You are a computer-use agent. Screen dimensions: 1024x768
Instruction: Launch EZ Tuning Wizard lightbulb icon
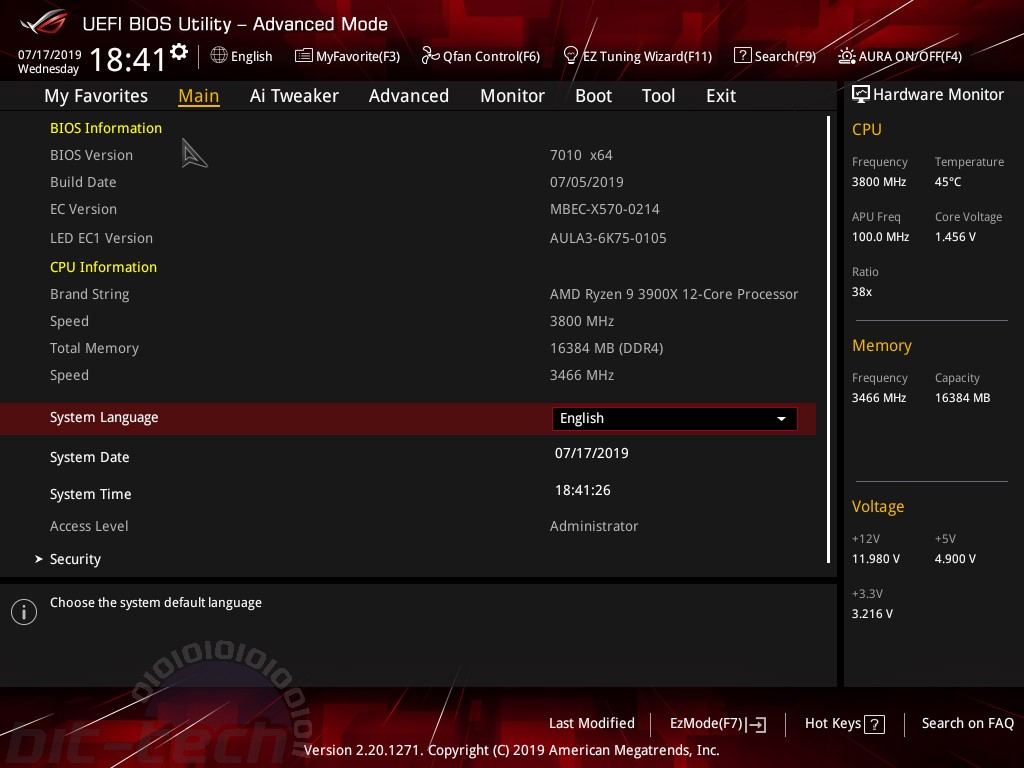click(571, 56)
